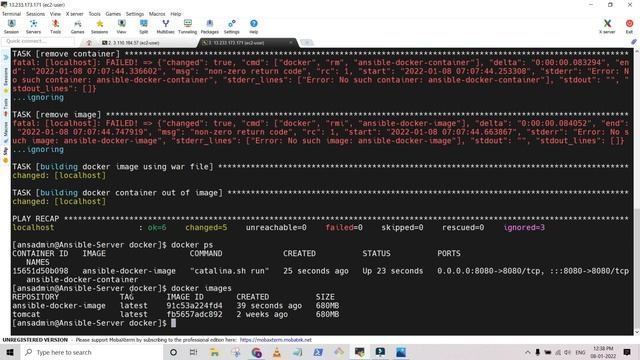Open the Games menu

(113, 14)
